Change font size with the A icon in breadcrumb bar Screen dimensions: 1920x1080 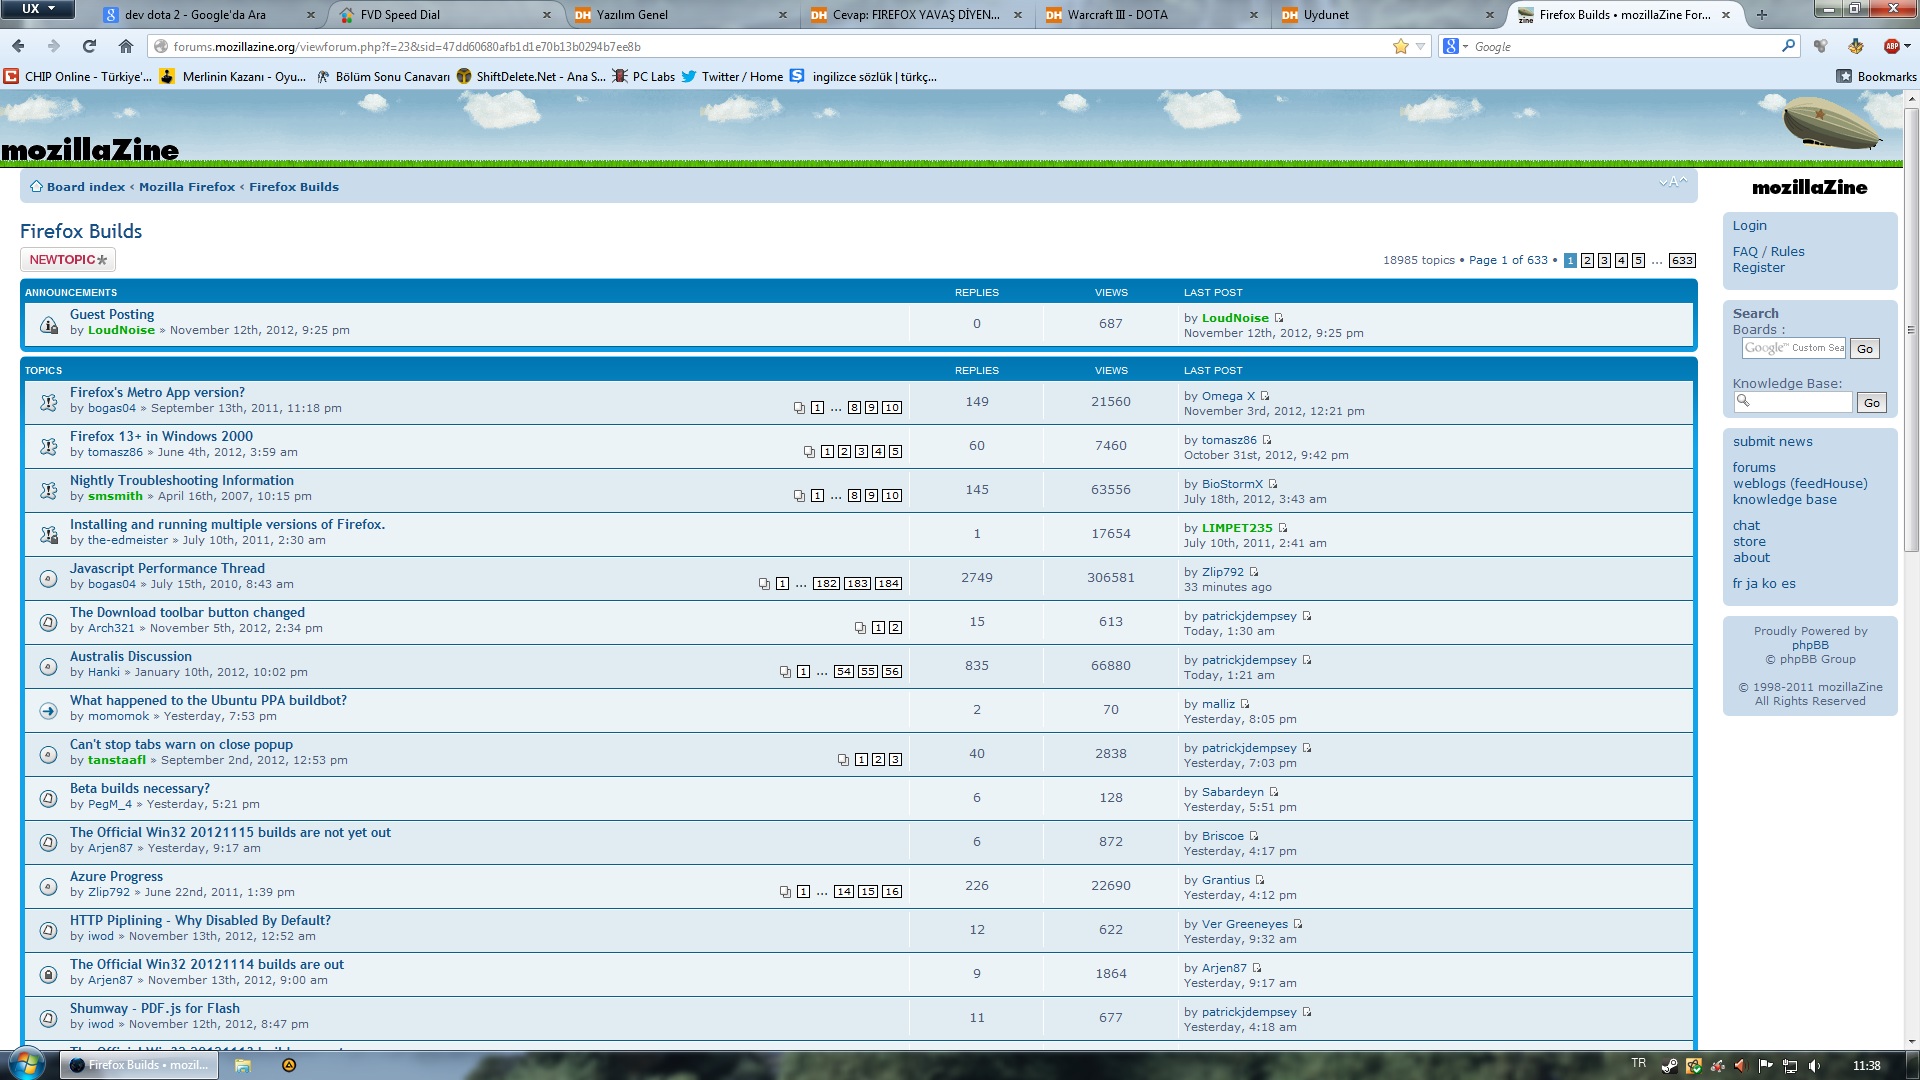pyautogui.click(x=1673, y=182)
